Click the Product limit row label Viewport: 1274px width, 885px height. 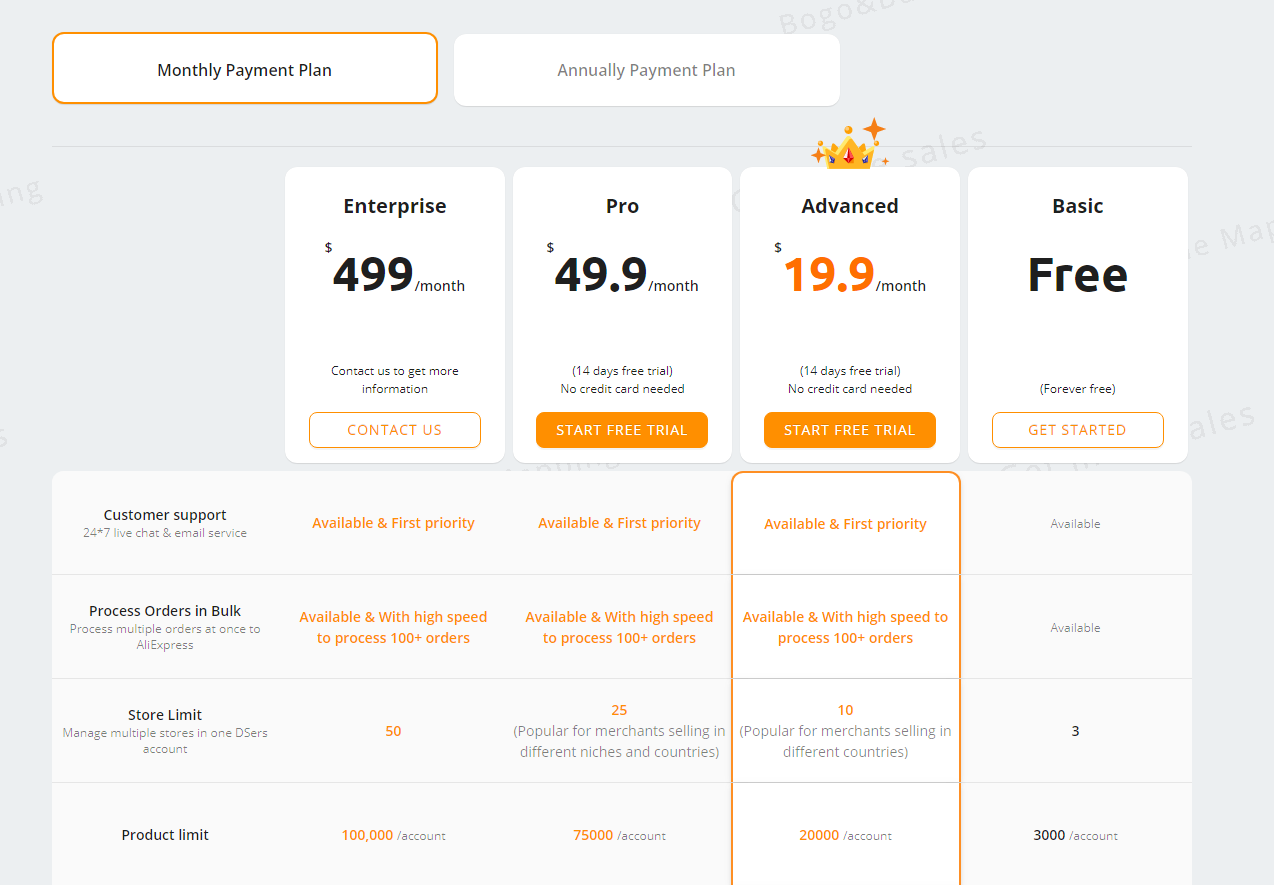(164, 835)
